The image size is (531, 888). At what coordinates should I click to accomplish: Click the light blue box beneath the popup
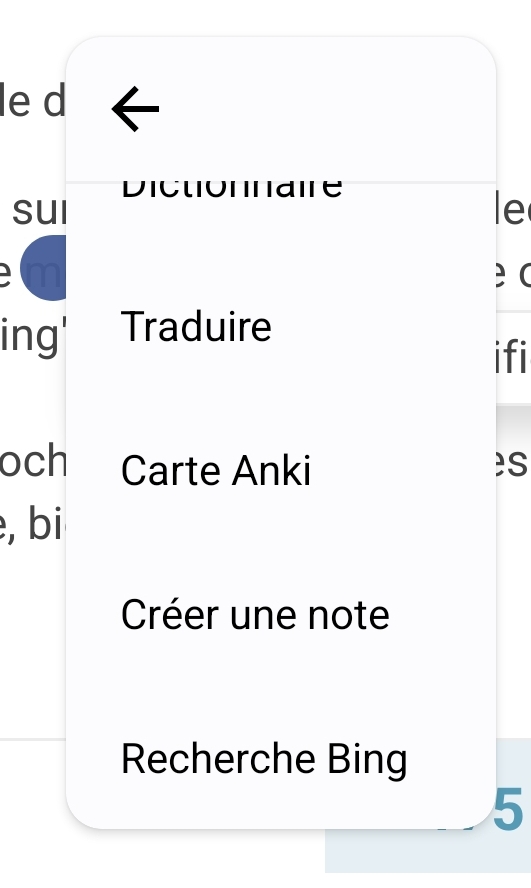click(428, 849)
